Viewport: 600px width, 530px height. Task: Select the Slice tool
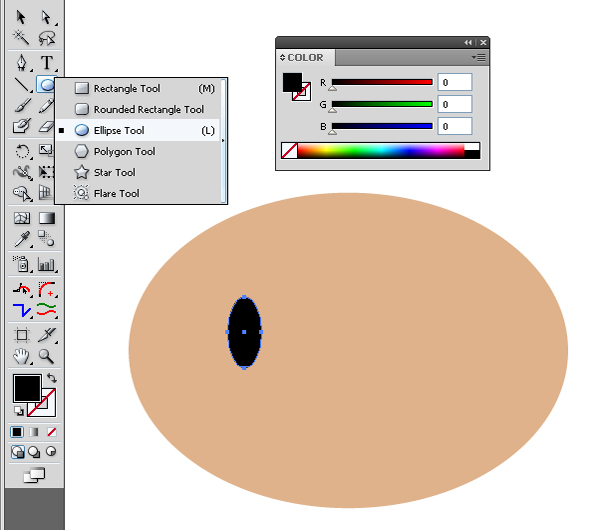[x=47, y=335]
